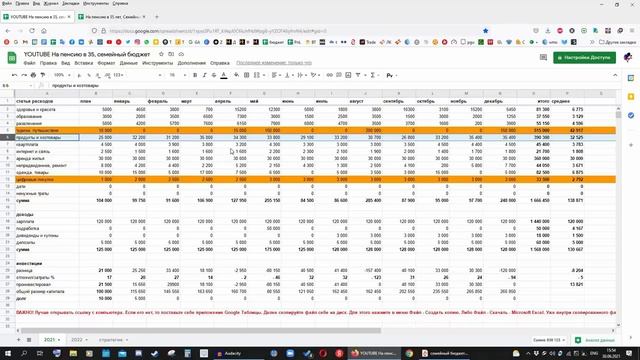Click the add-ons plus in side panel
The width and height of the screenshot is (640, 360).
pyautogui.click(x=631, y=145)
